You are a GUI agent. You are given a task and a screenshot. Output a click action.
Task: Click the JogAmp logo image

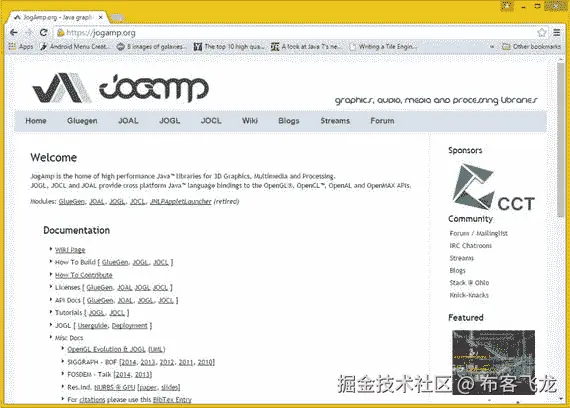tap(120, 88)
